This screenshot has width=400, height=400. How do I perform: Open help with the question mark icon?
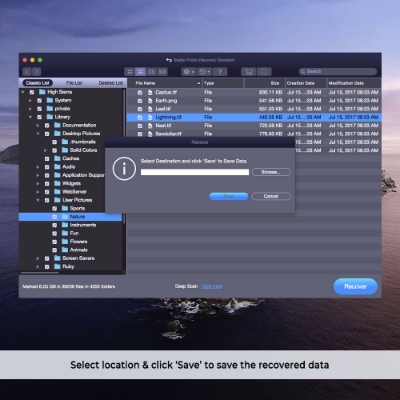220,72
